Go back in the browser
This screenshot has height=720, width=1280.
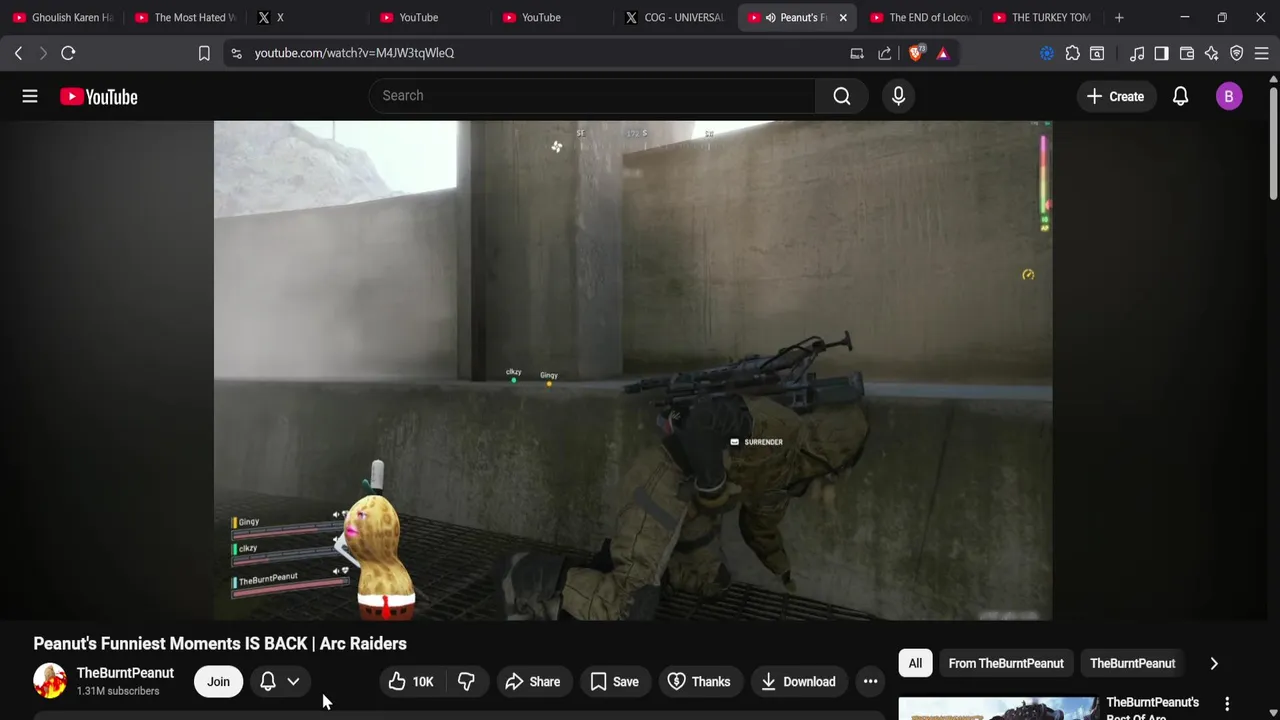coord(18,53)
